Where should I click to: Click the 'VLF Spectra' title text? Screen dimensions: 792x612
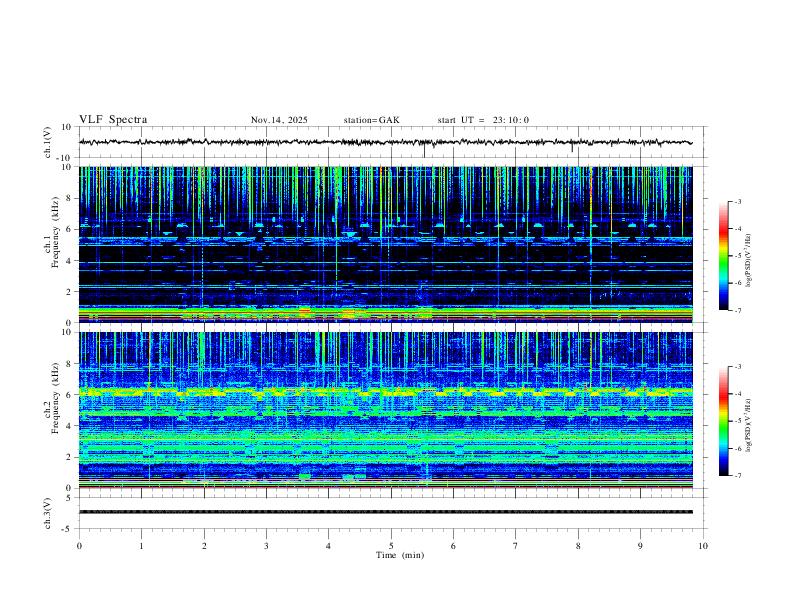[113, 120]
